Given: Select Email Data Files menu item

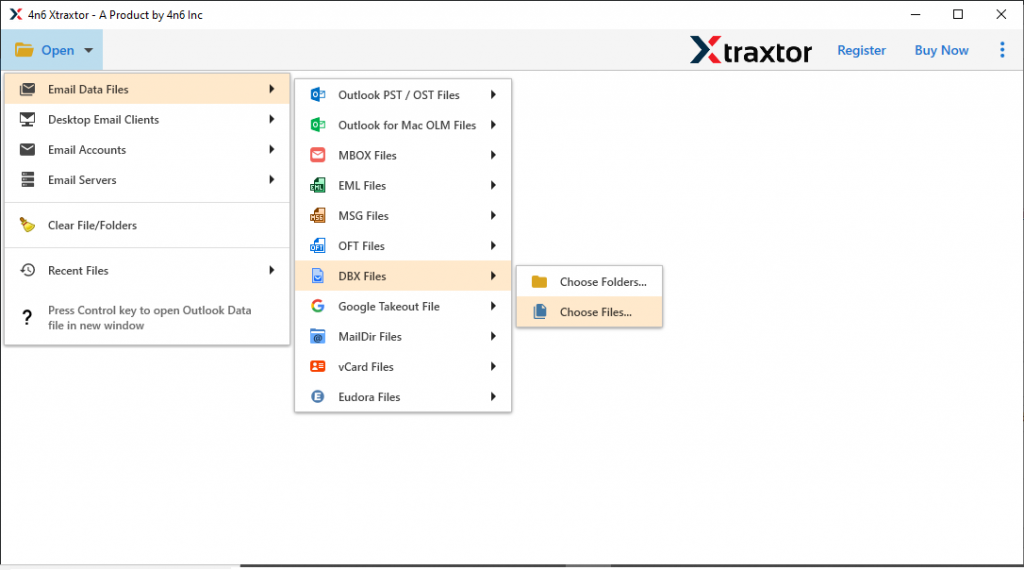Looking at the screenshot, I should tap(147, 89).
